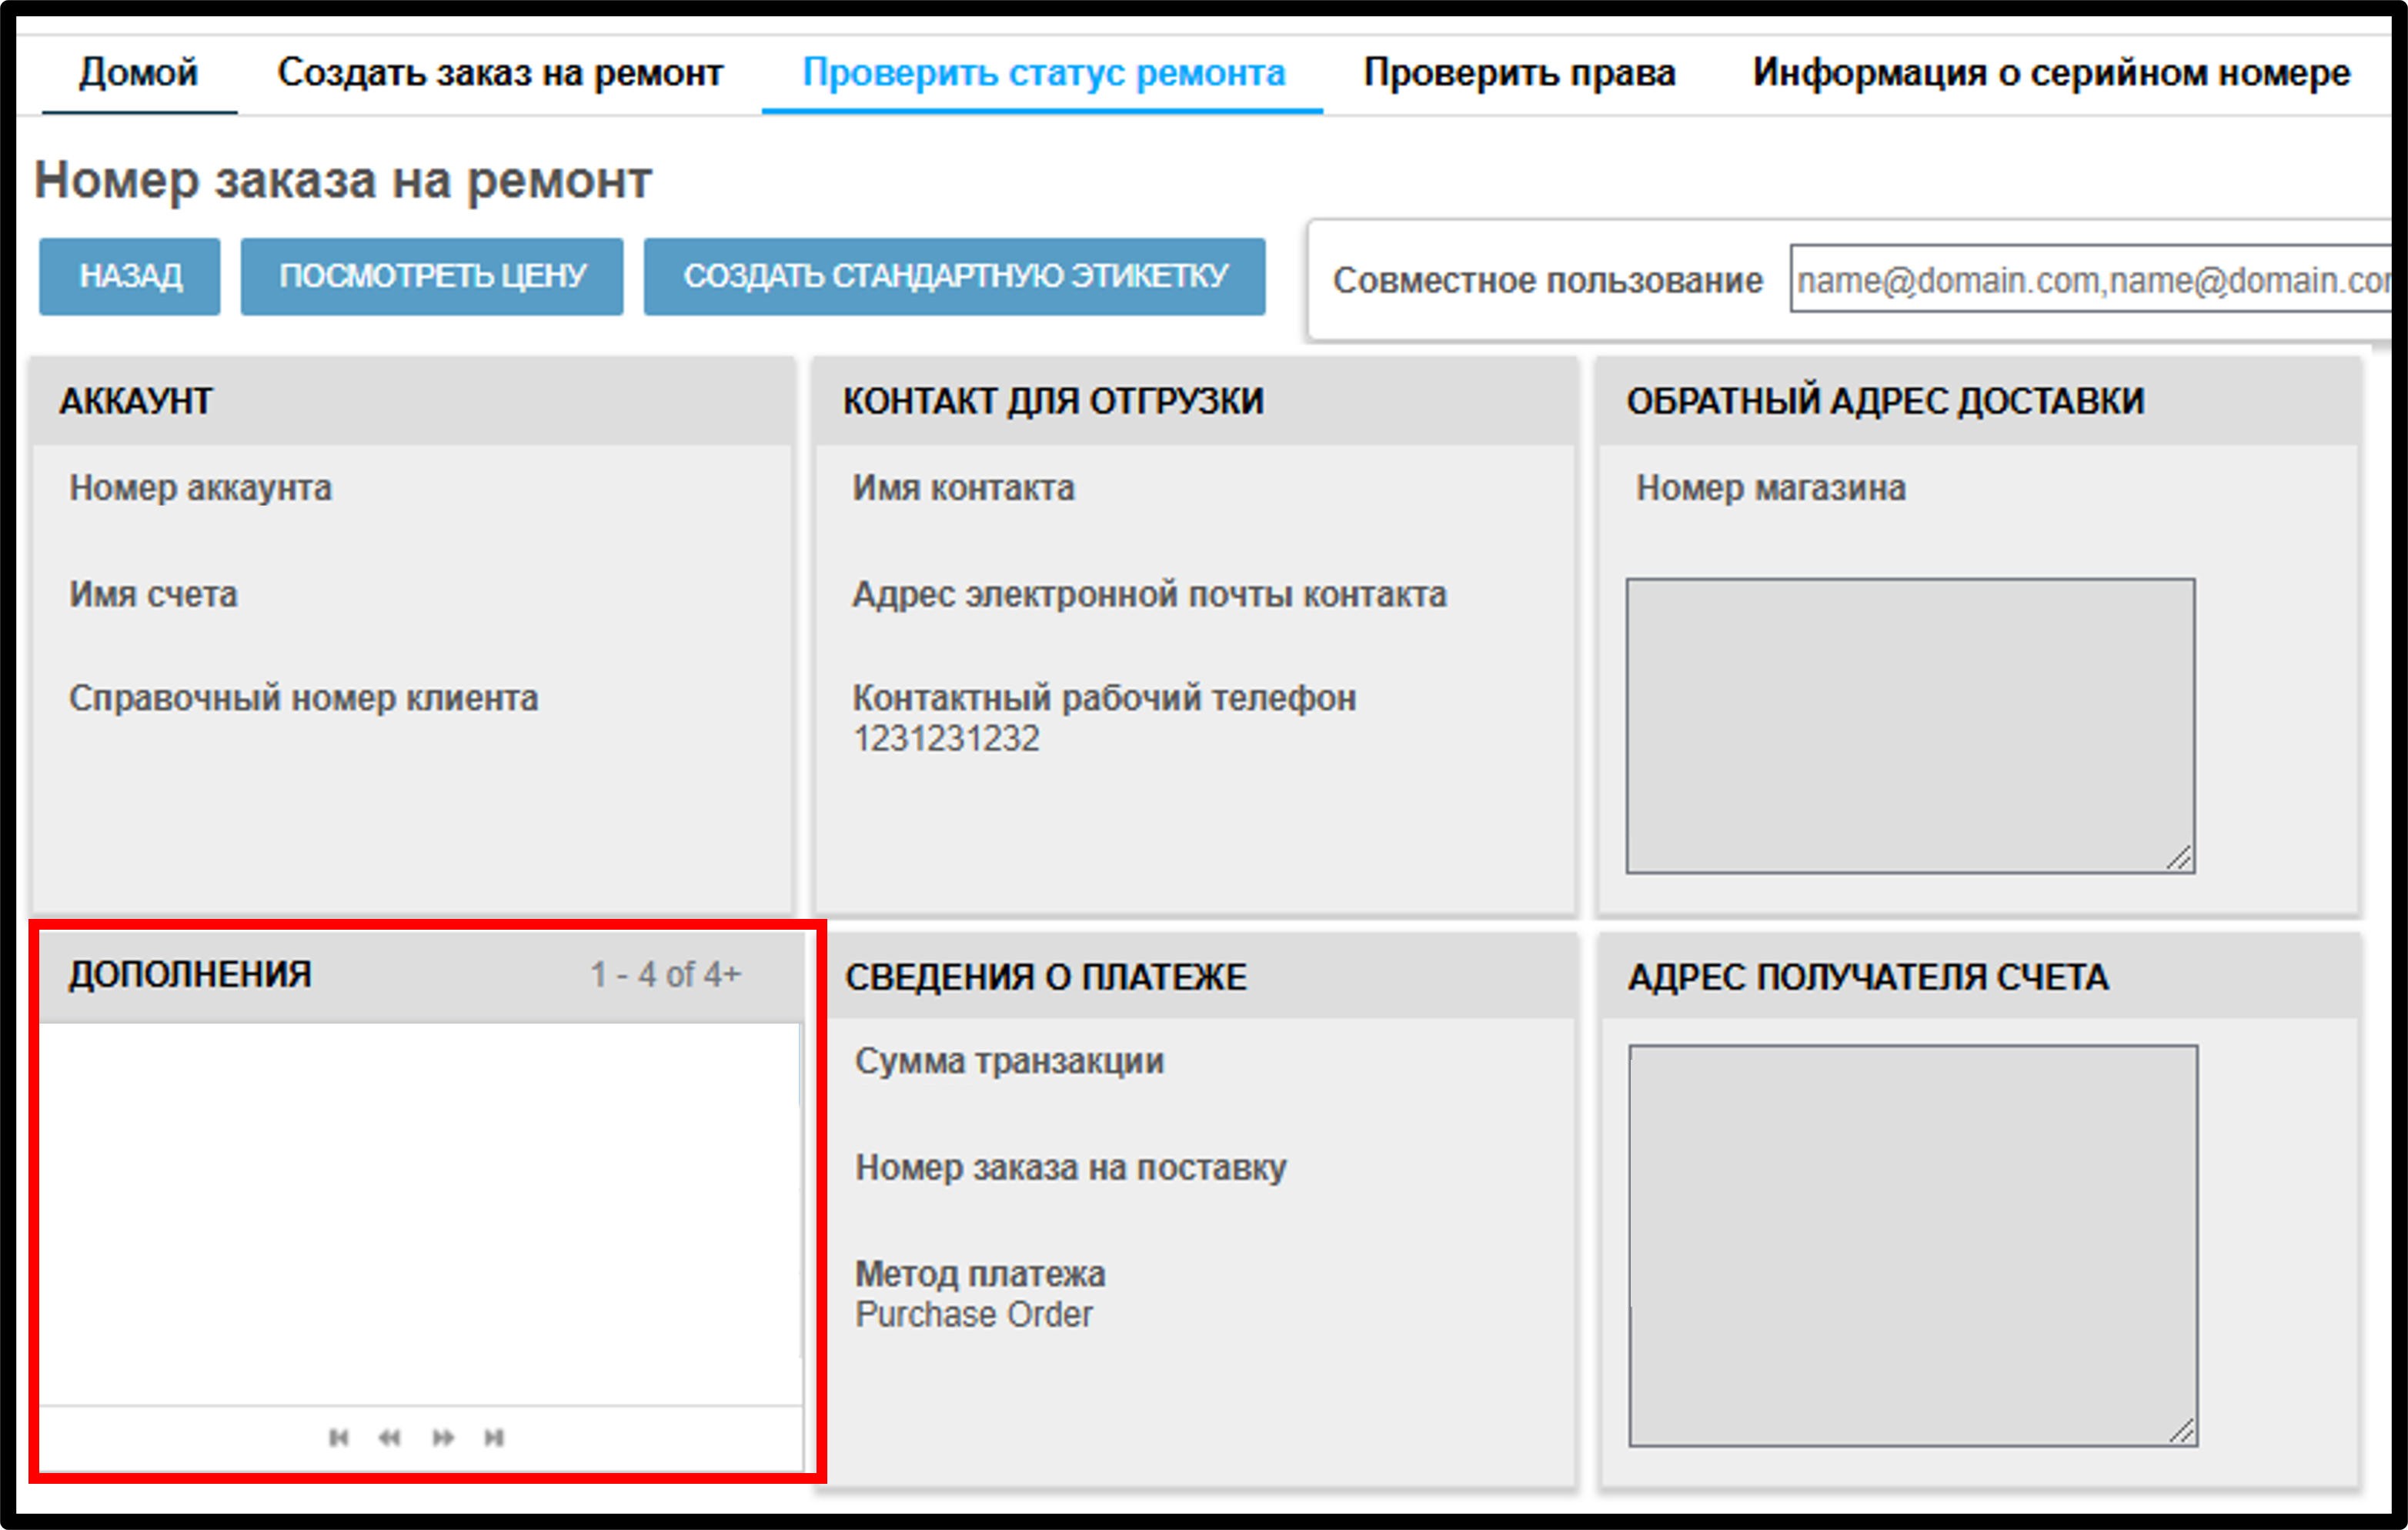Open the Домой tab
Image resolution: width=2408 pixels, height=1530 pixels.
click(x=139, y=73)
